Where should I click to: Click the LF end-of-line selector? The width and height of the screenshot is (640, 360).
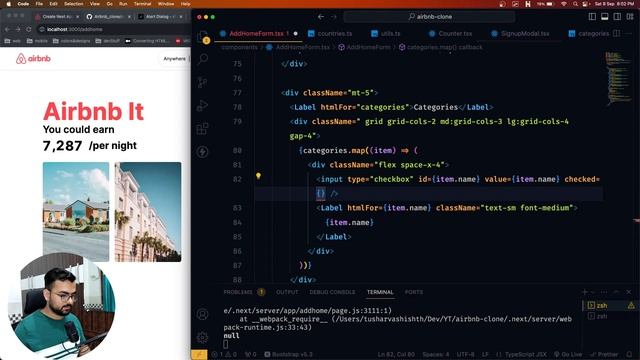pyautogui.click(x=485, y=354)
